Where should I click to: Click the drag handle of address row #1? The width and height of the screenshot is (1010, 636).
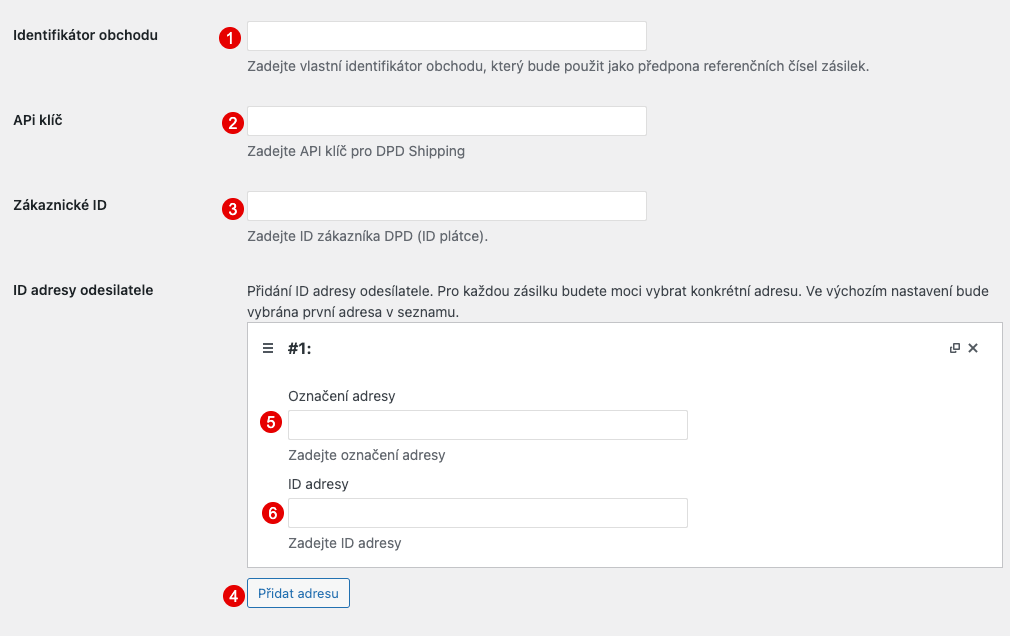click(x=268, y=348)
